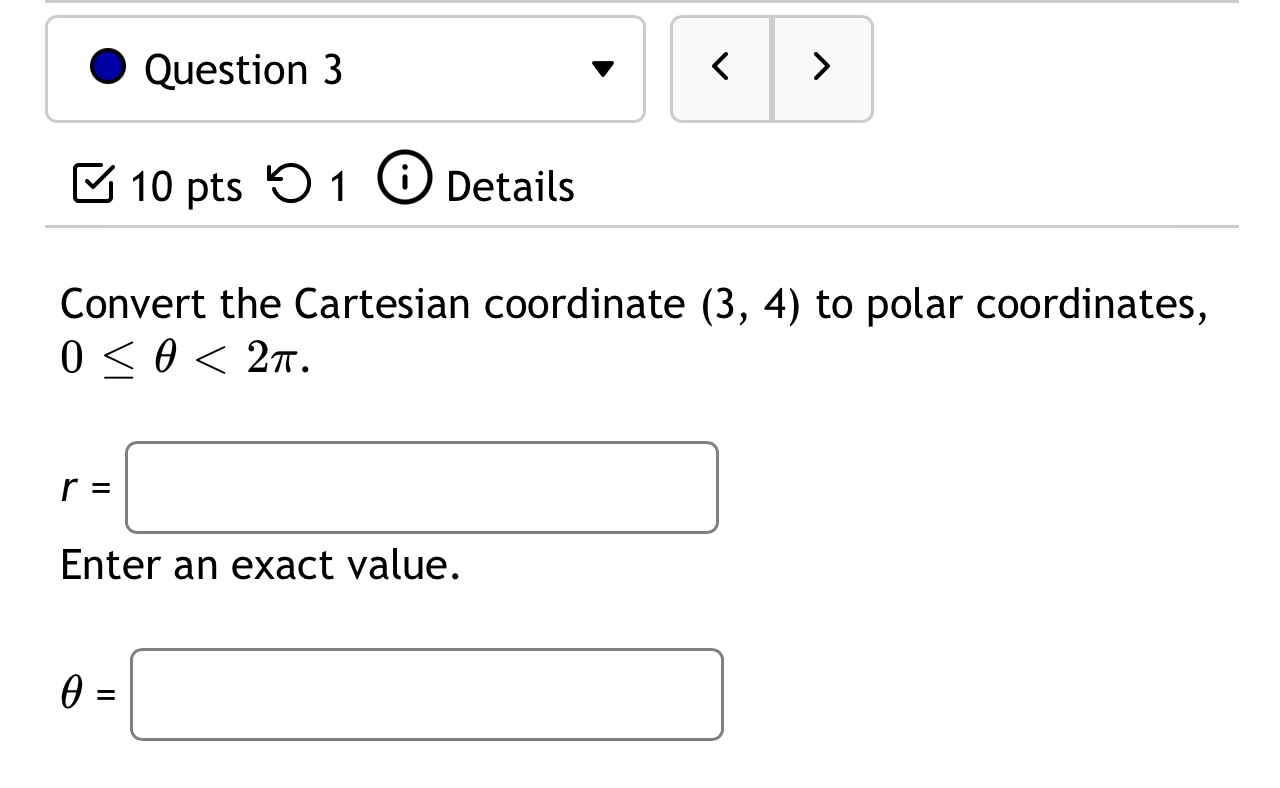Click the checked box icon before 10 pts
Image resolution: width=1280 pixels, height=788 pixels.
tap(93, 184)
